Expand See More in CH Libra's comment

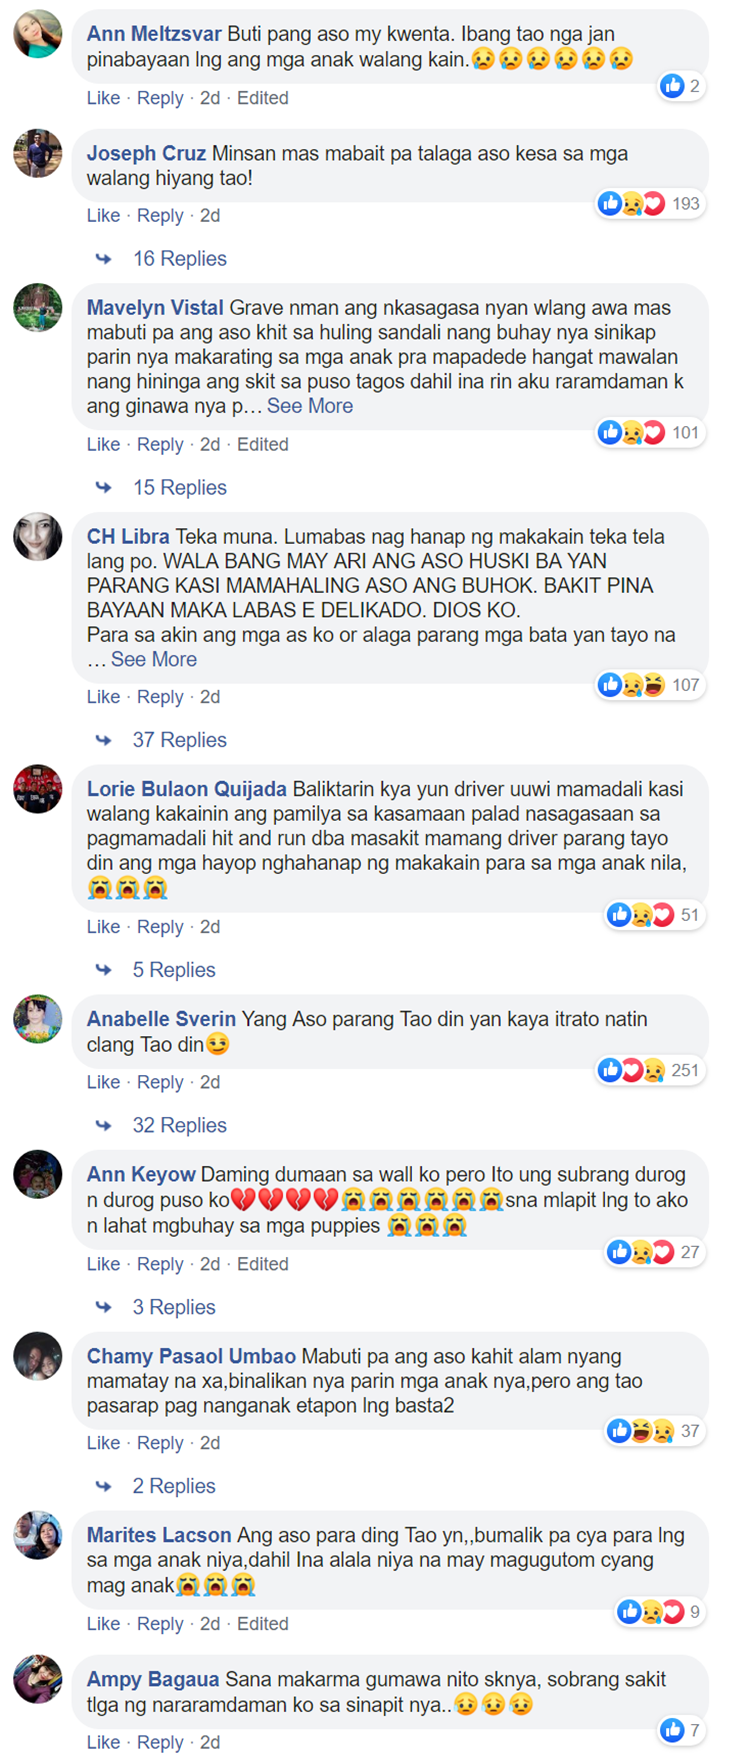154,660
